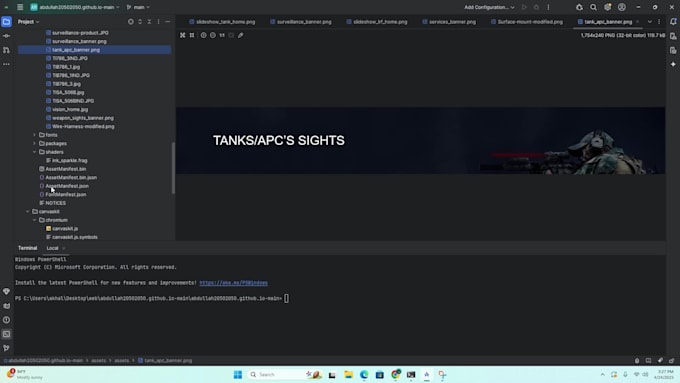Viewport: 680px width, 383px height.
Task: Open the AI assistant sparkle icon
Action: tap(673, 64)
